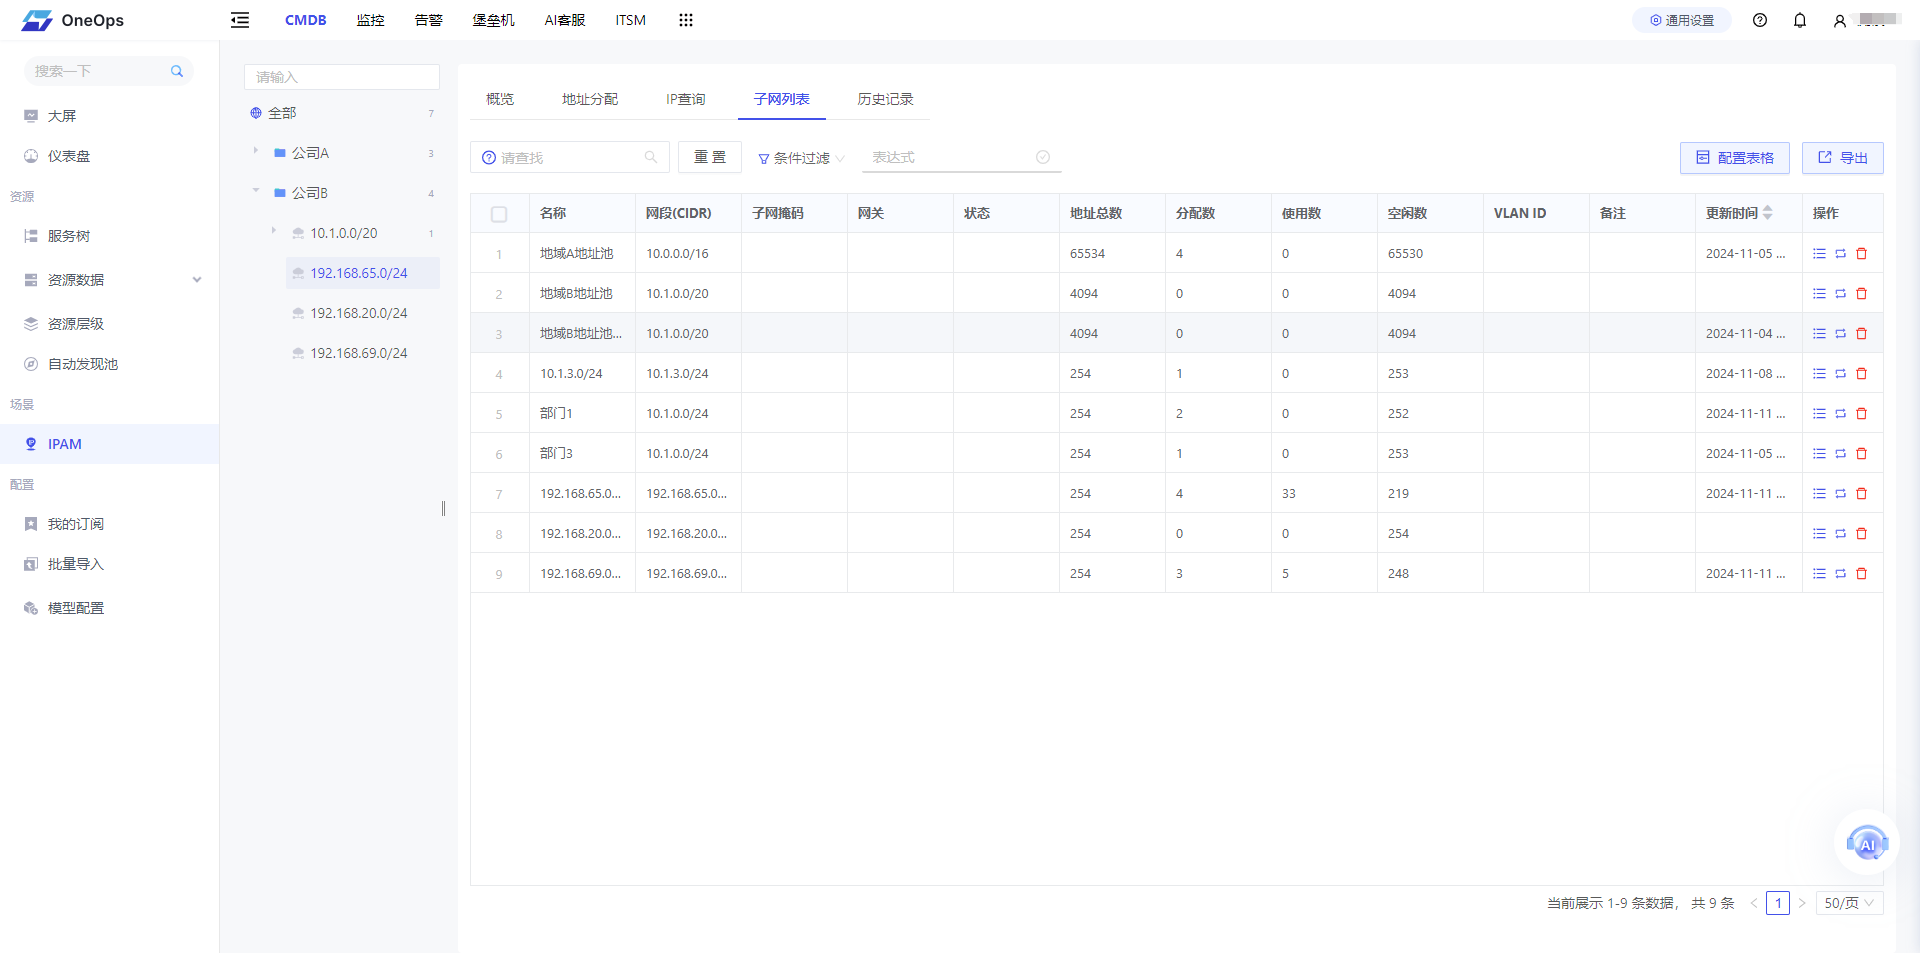Open 仪表盘 in the sidebar
Screen dimensions: 1920x953
69,156
